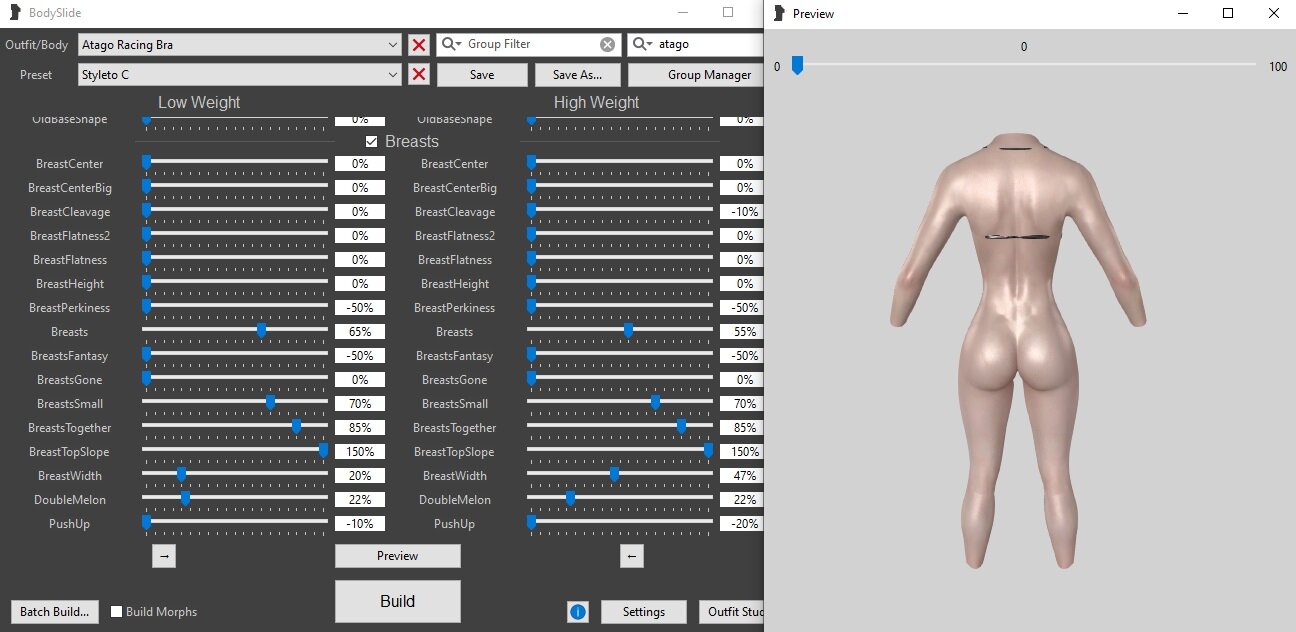Click the Low Weight Breasts 65% value box

(360, 332)
